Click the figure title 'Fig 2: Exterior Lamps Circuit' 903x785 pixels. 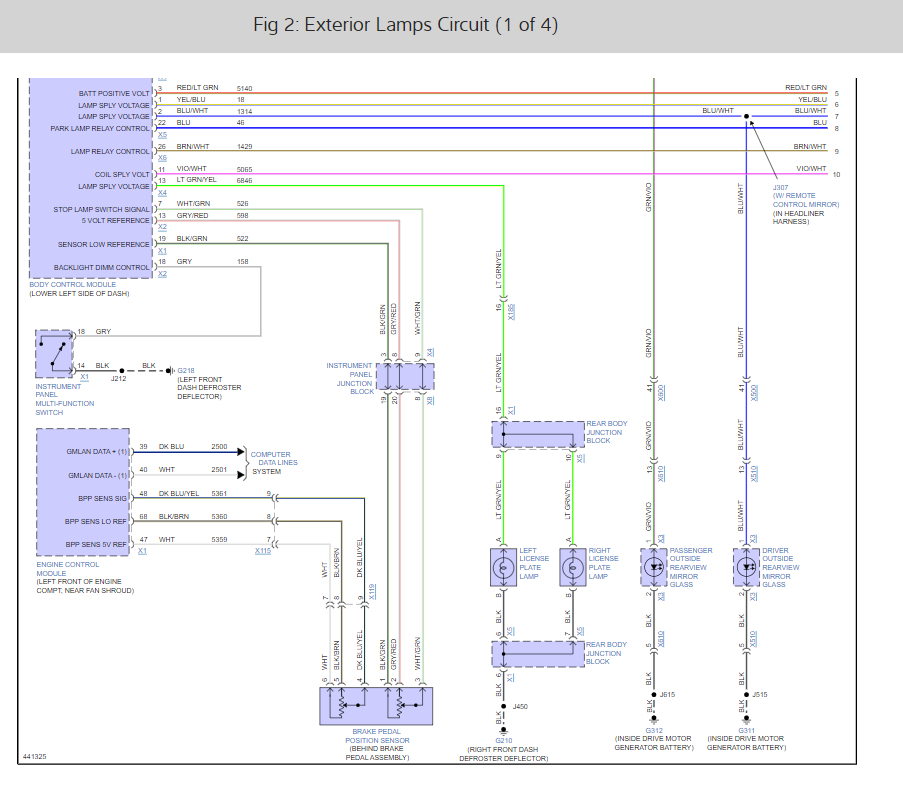pos(405,25)
